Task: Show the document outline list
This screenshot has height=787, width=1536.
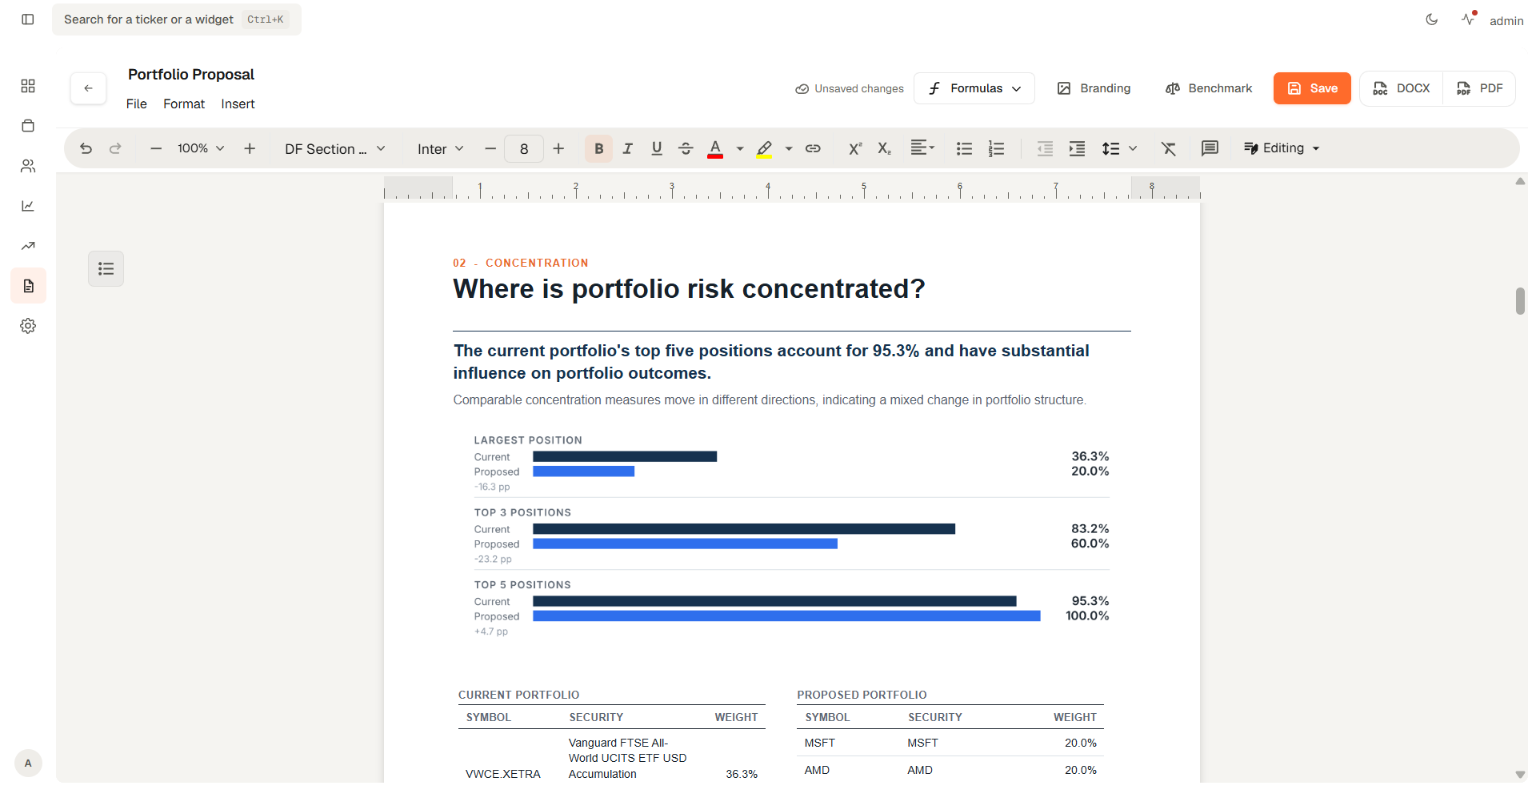Action: [106, 269]
